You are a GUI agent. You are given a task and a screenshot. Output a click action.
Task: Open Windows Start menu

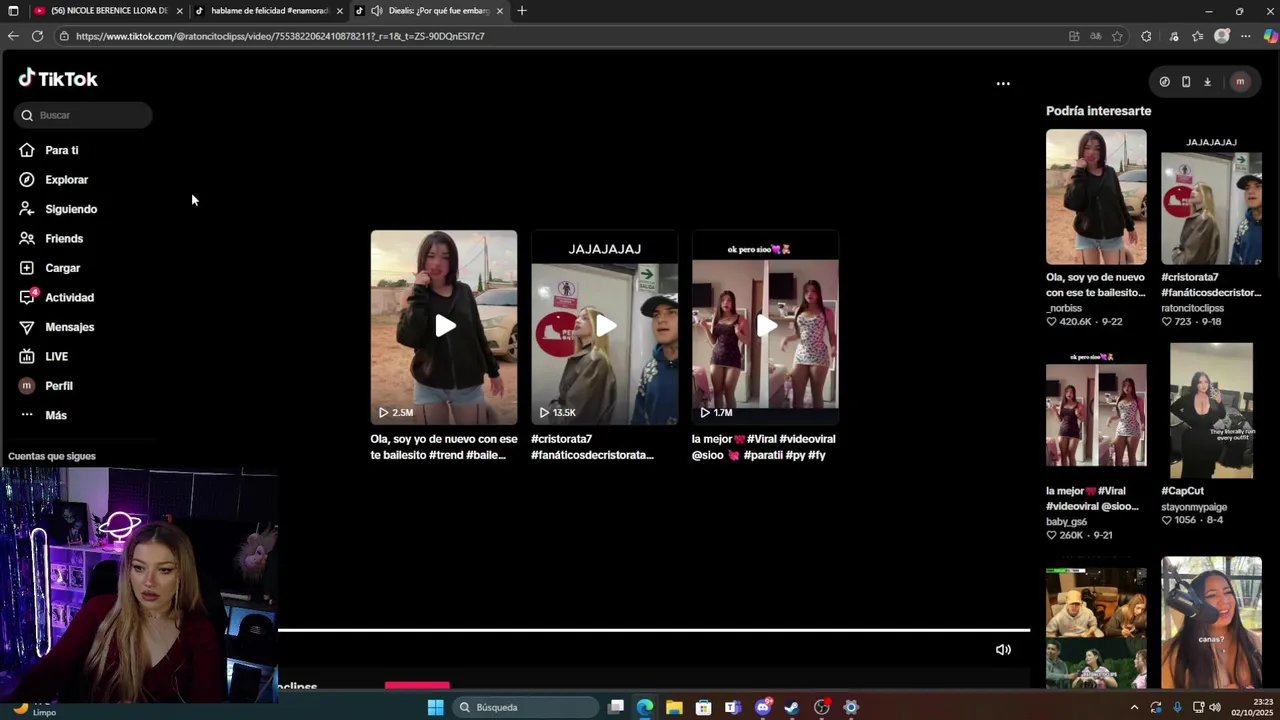tap(435, 707)
